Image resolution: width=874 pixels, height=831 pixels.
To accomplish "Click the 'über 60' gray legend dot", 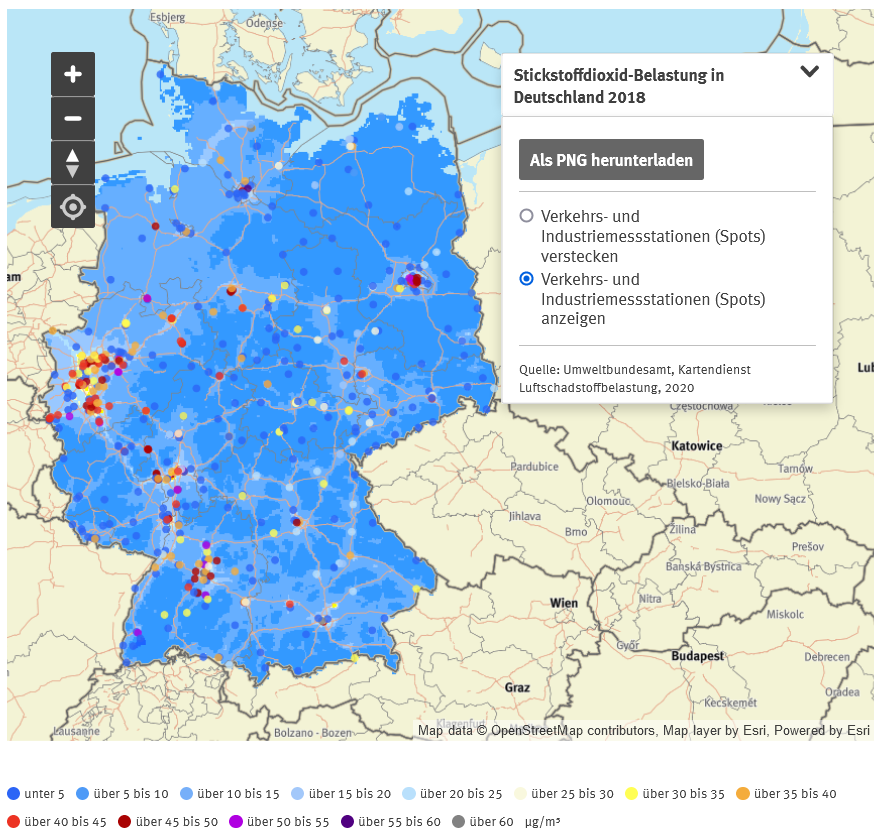I will [x=459, y=822].
